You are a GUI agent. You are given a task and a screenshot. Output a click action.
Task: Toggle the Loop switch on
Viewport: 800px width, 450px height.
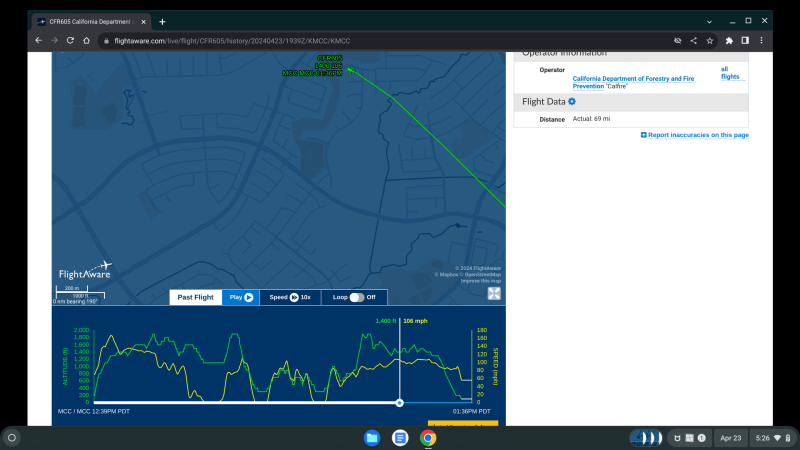(x=355, y=297)
